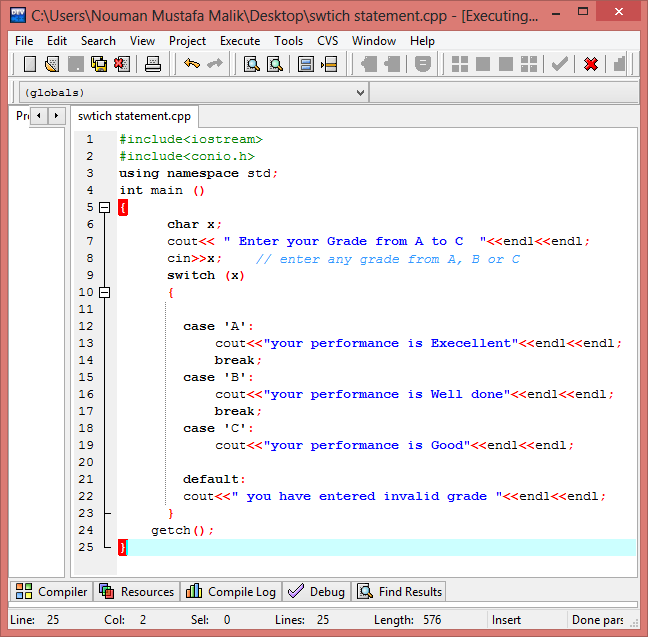This screenshot has width=648, height=637.
Task: Select the swtich statement.cpp tab
Action: click(x=135, y=116)
